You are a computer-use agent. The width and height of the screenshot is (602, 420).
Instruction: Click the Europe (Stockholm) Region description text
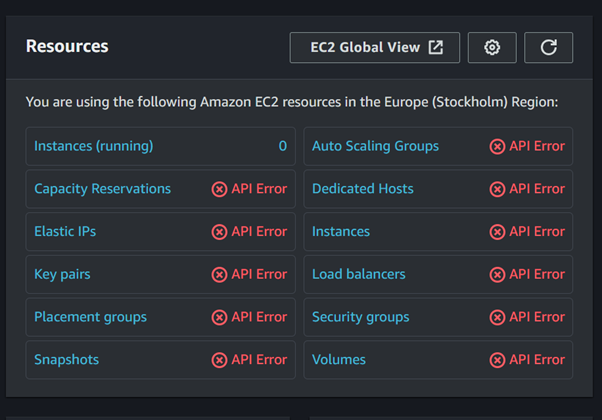tap(292, 102)
